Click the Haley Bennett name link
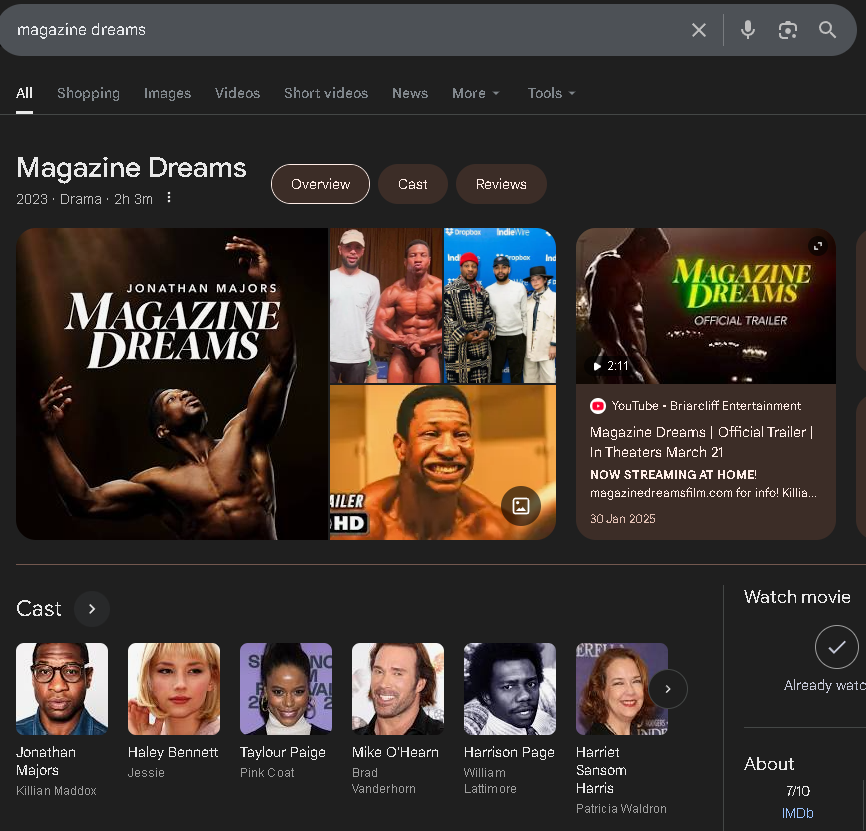Viewport: 866px width, 831px height. [x=173, y=752]
